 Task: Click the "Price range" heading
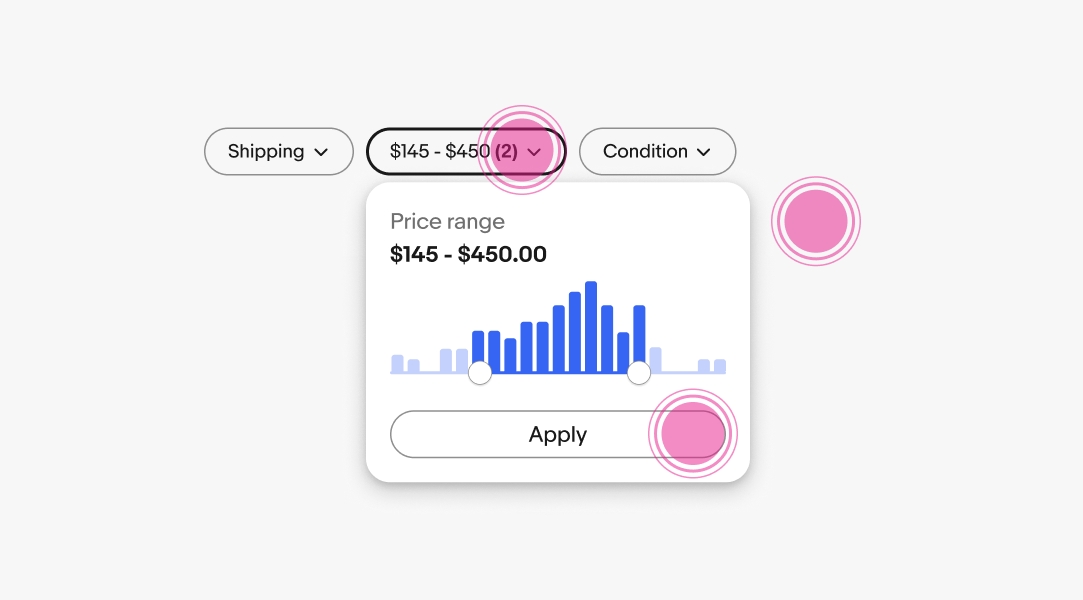[x=447, y=222]
